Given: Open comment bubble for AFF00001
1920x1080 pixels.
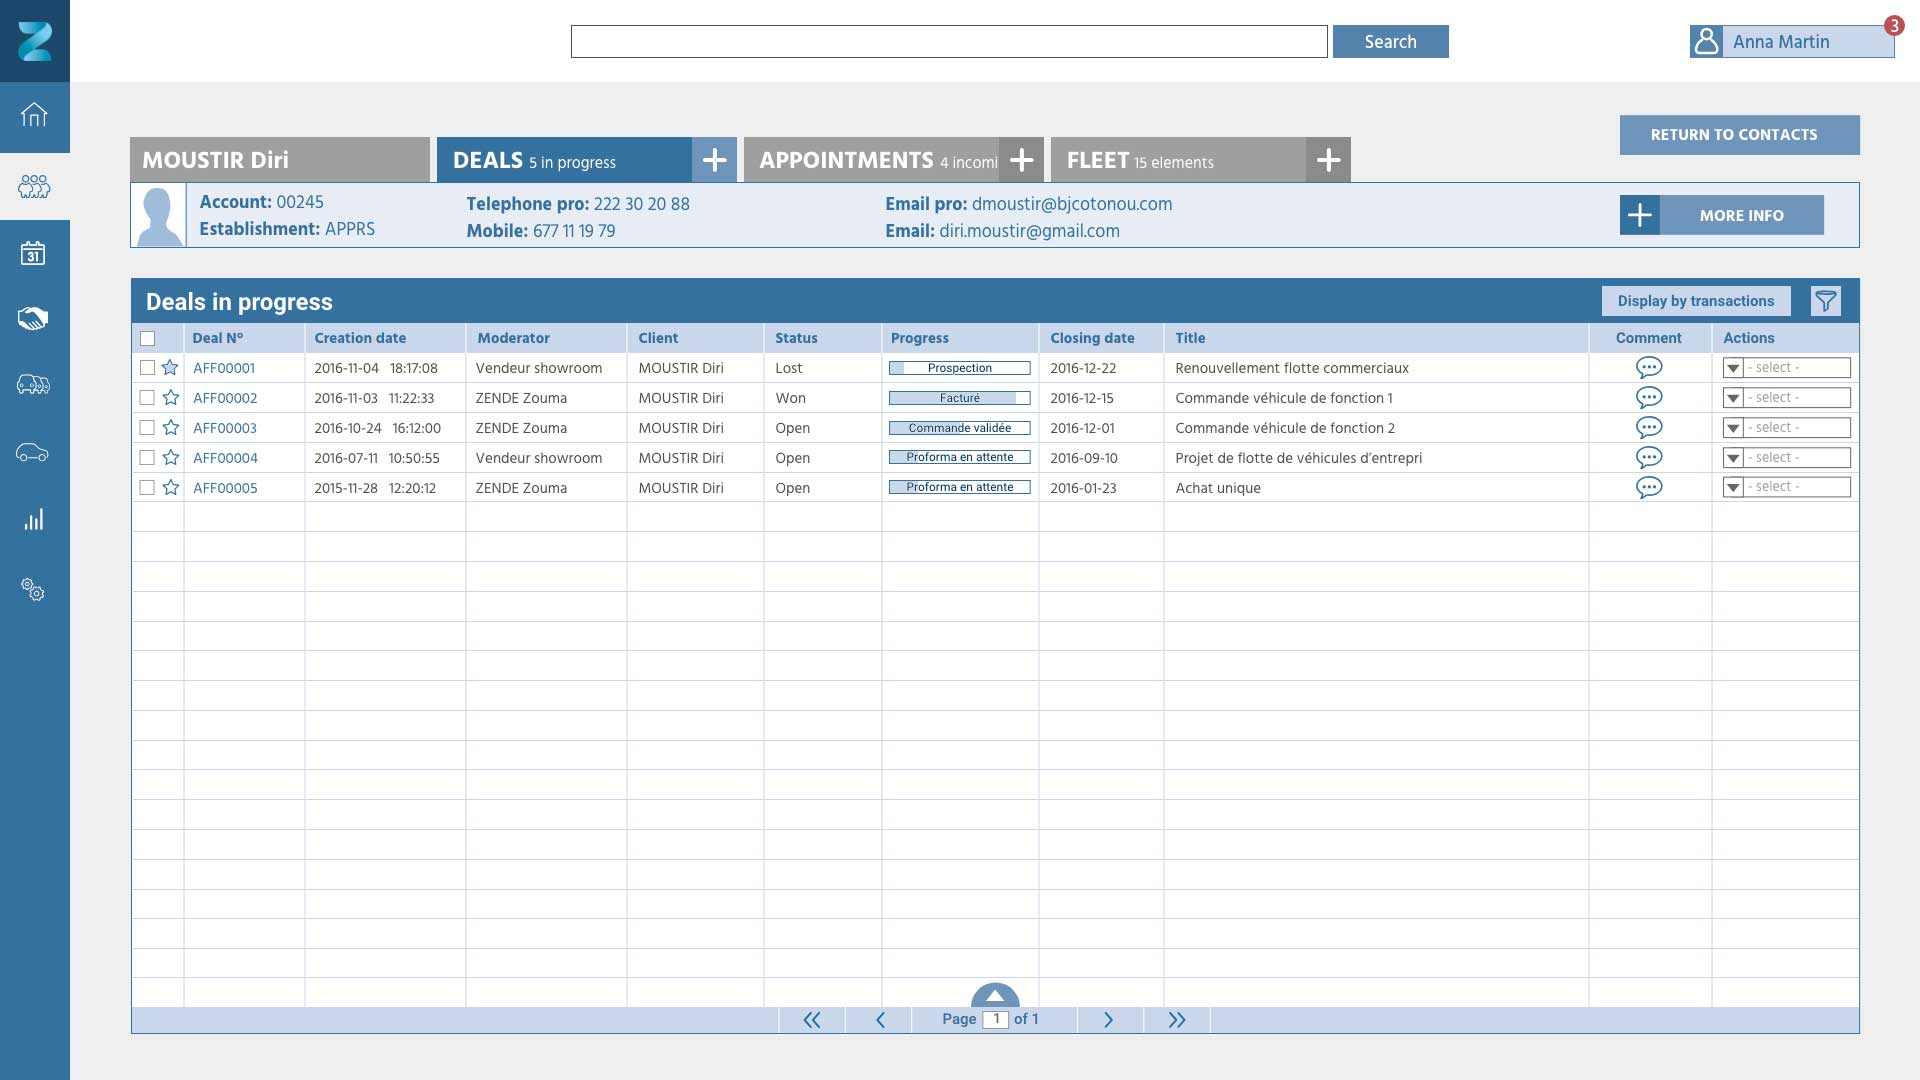Looking at the screenshot, I should click(1649, 368).
